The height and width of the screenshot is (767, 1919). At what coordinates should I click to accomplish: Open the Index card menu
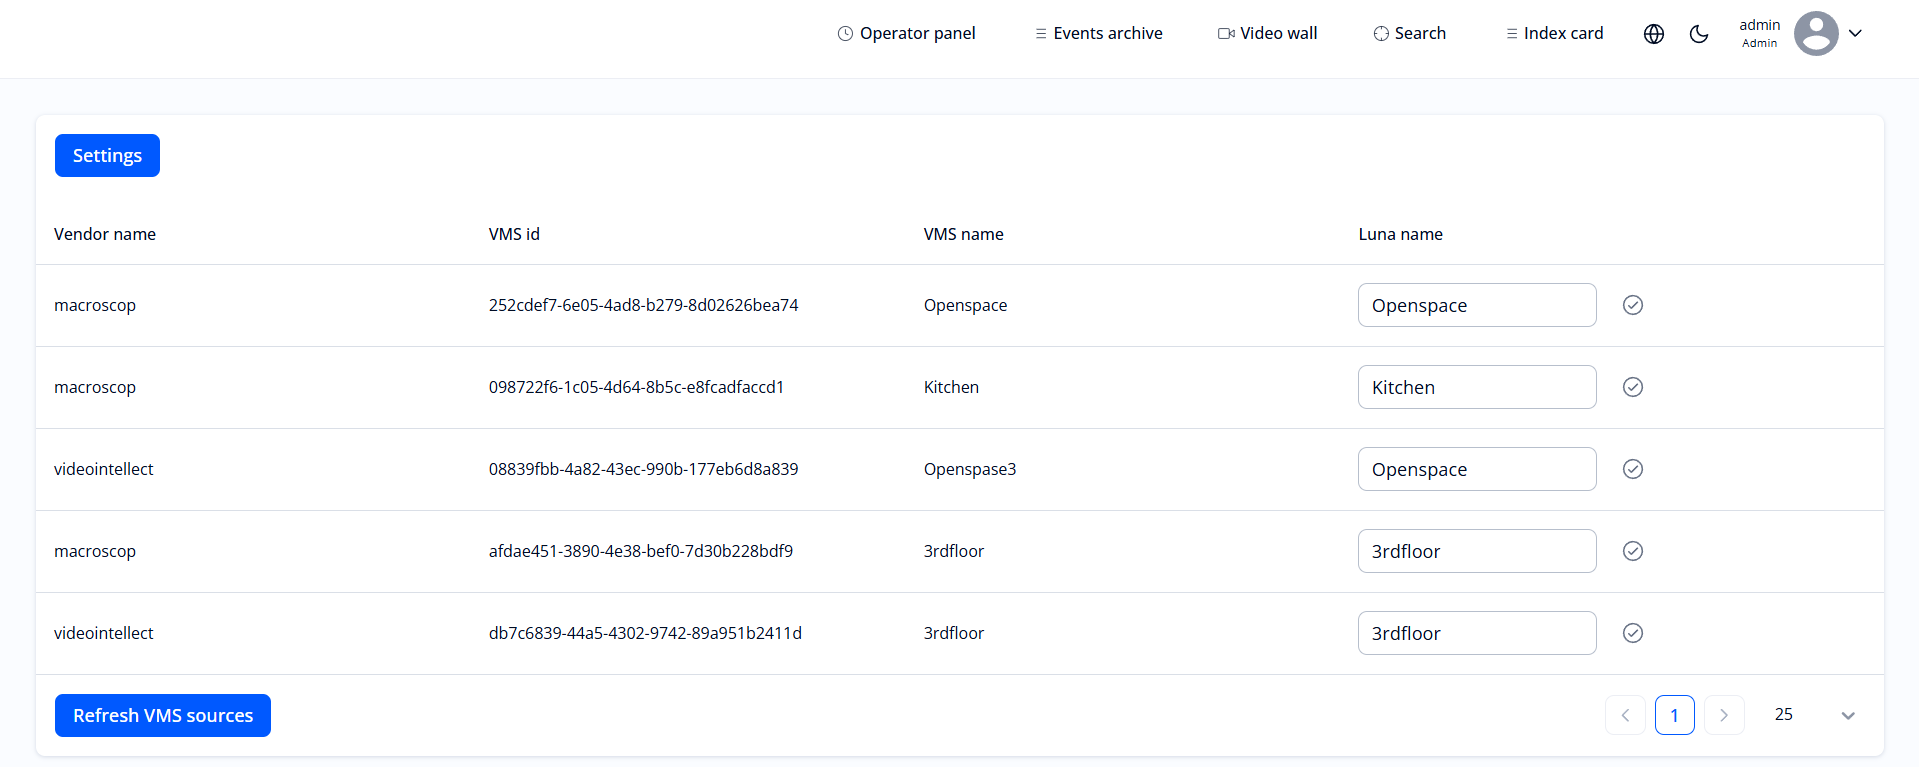(x=1554, y=34)
